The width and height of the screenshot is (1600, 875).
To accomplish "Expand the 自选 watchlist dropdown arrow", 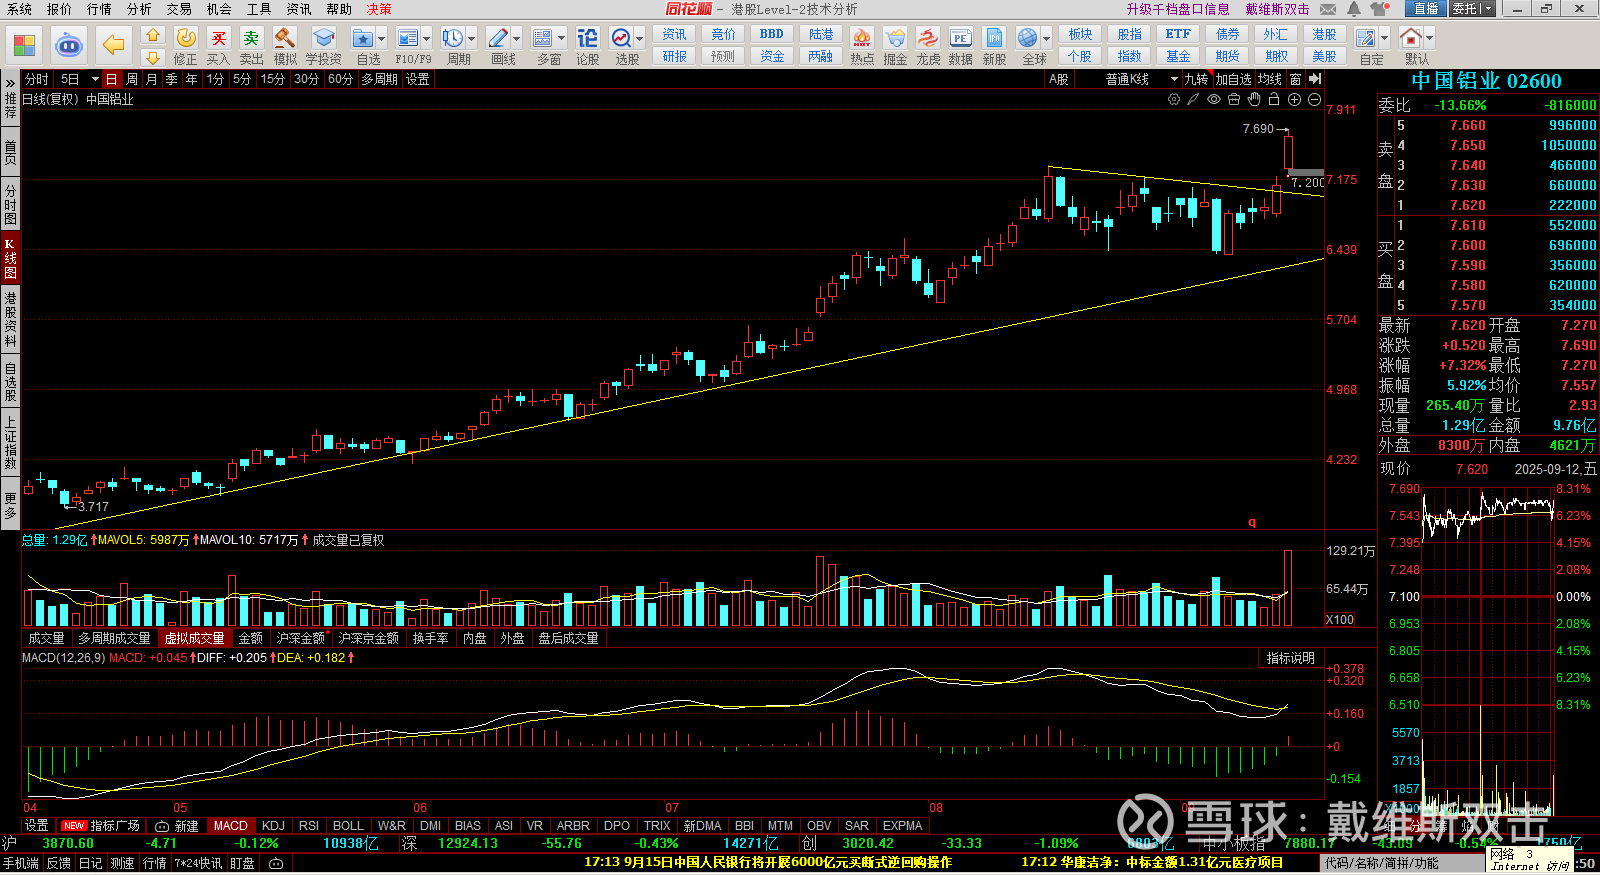I will (x=382, y=39).
